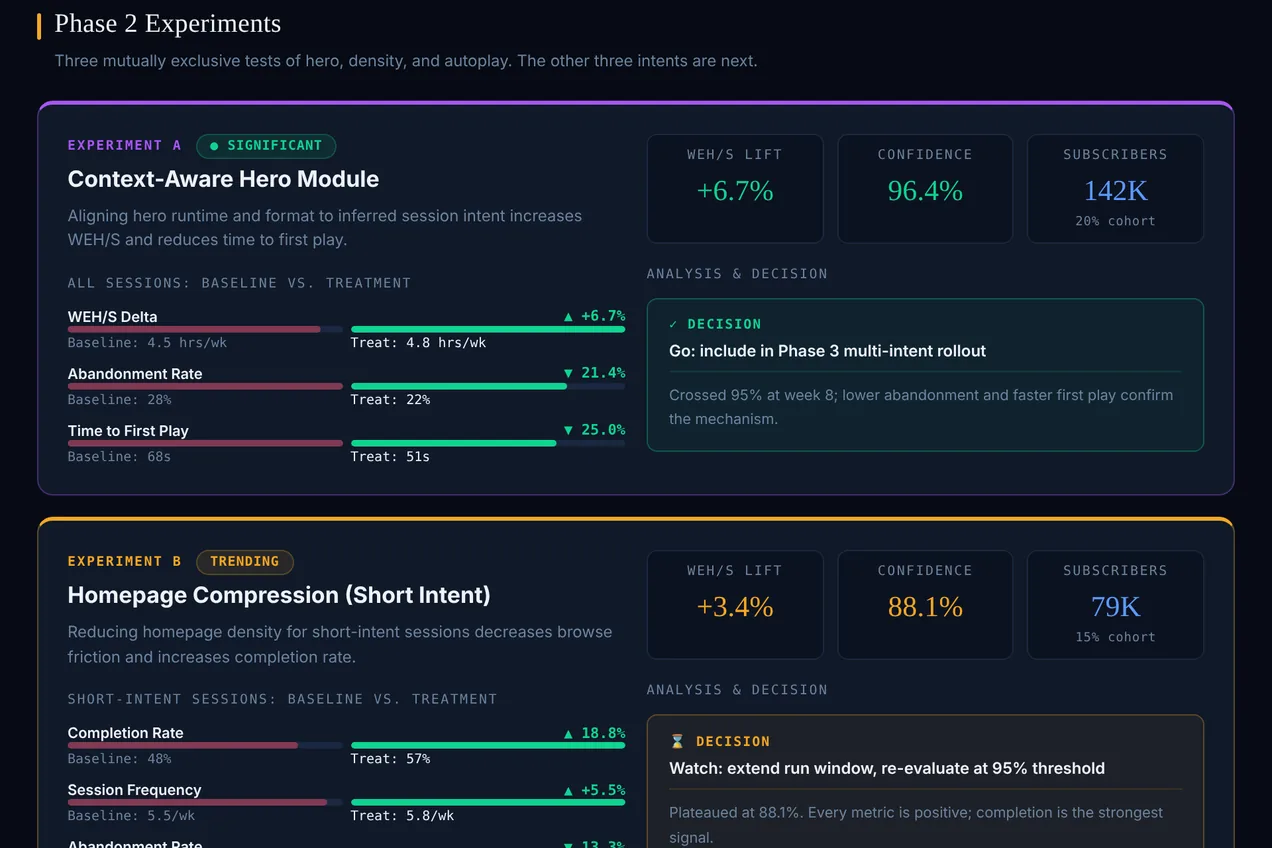
Task: Click the down triangle next to 21.4%
Action: click(x=568, y=373)
